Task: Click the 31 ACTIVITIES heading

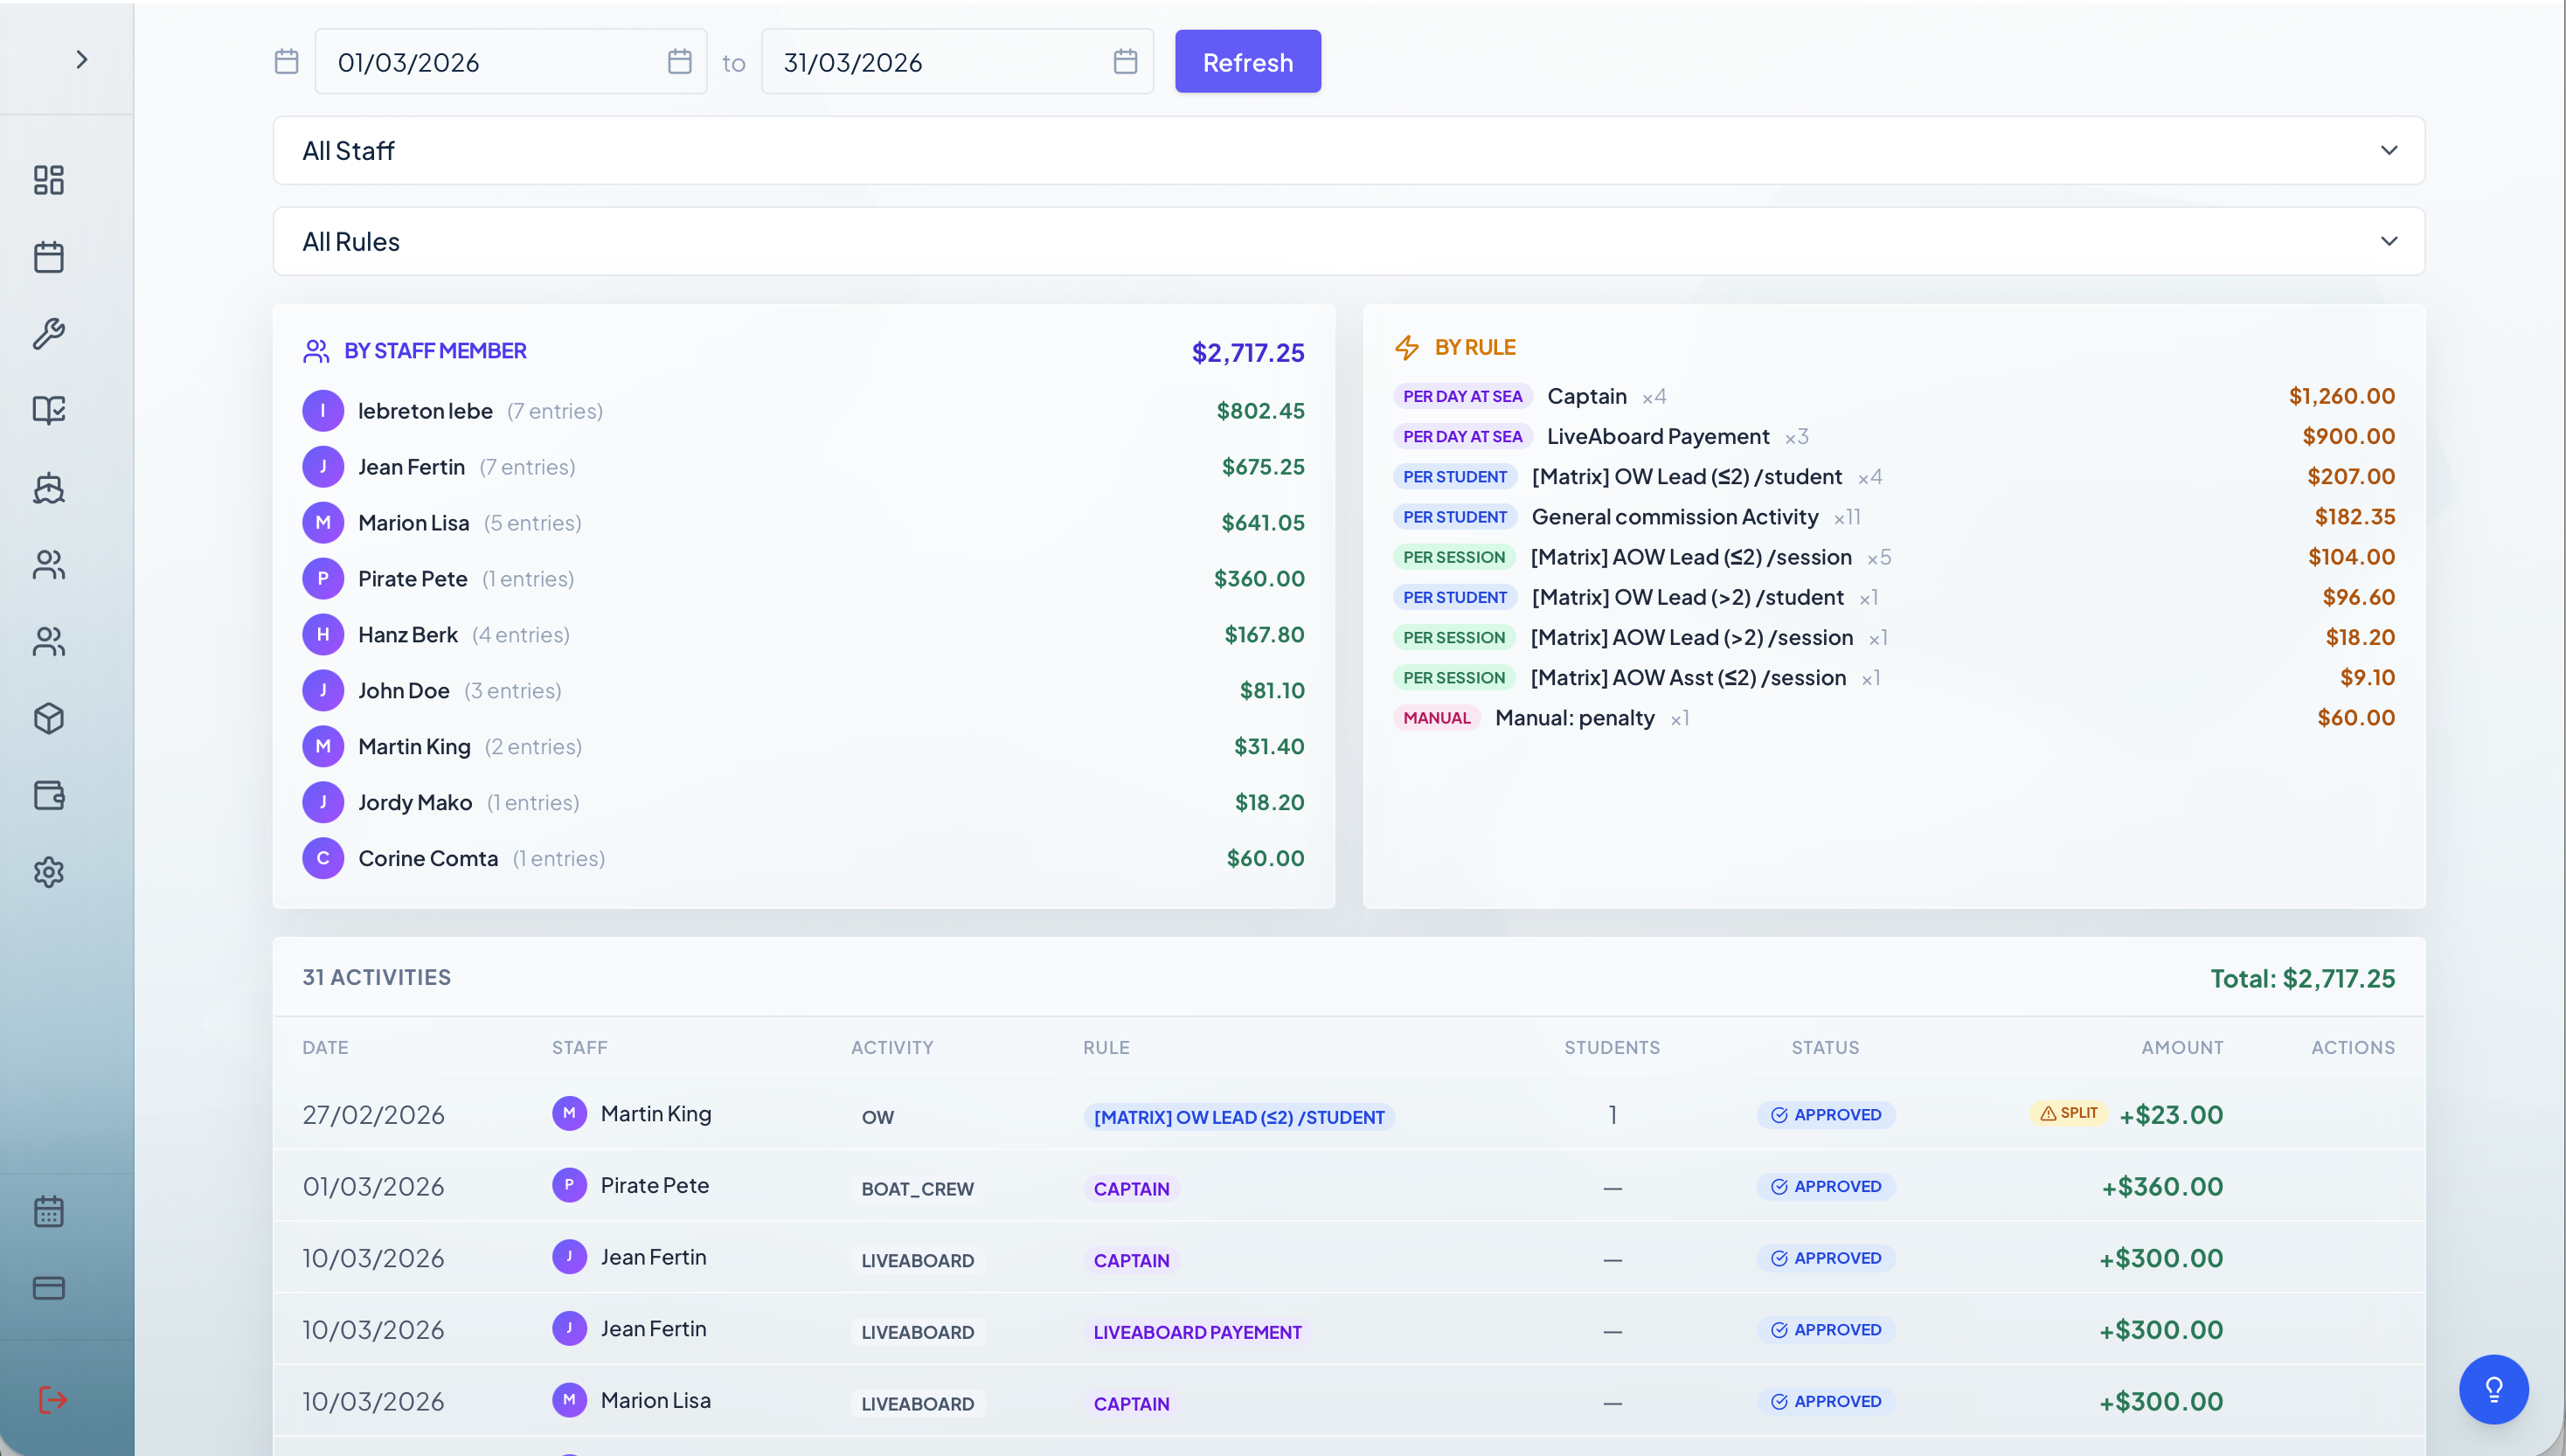Action: (377, 977)
